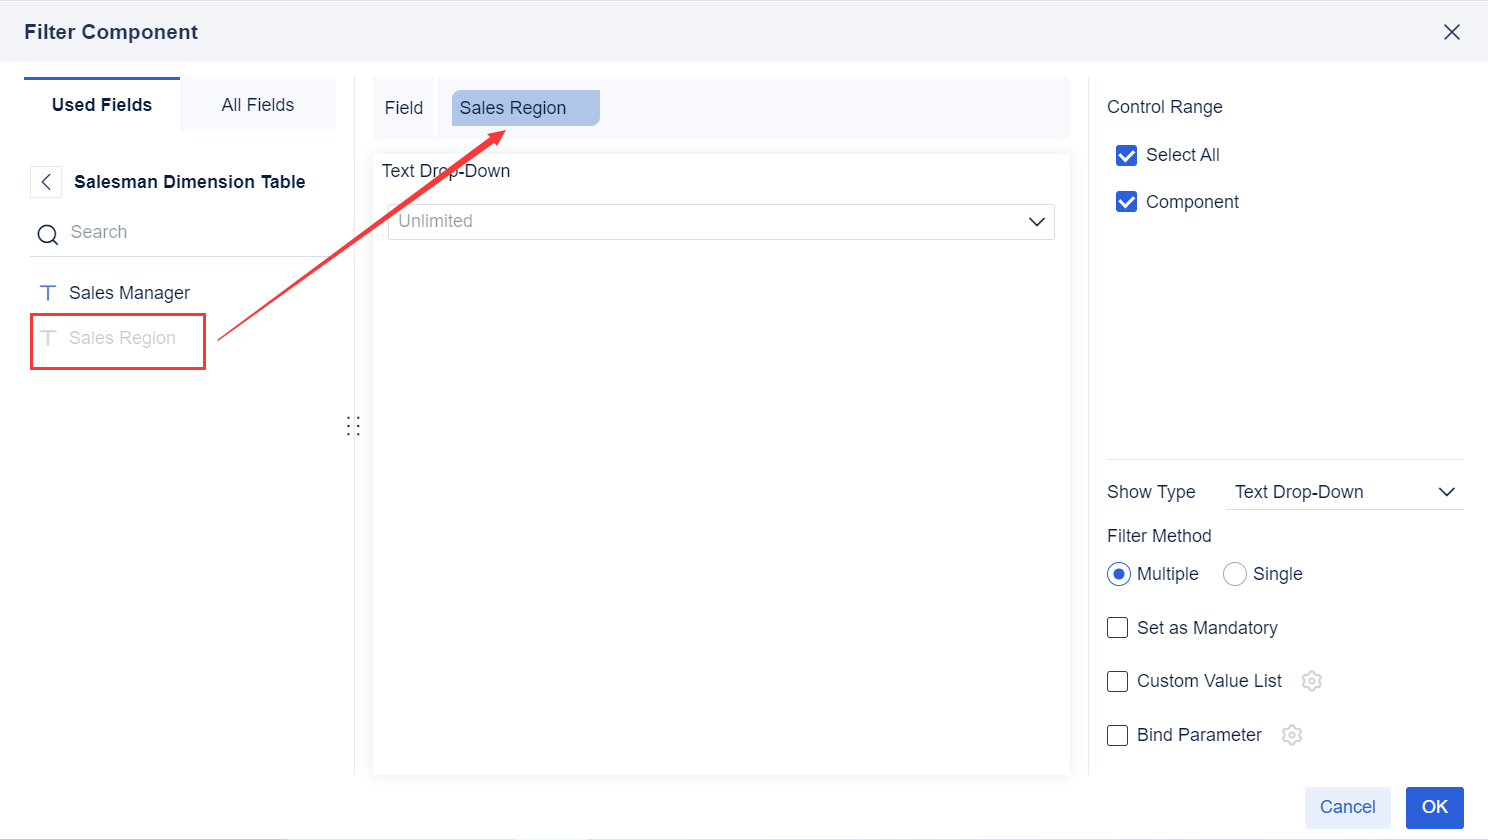Open Bind Parameter settings gear
The image size is (1488, 840).
click(x=1291, y=735)
